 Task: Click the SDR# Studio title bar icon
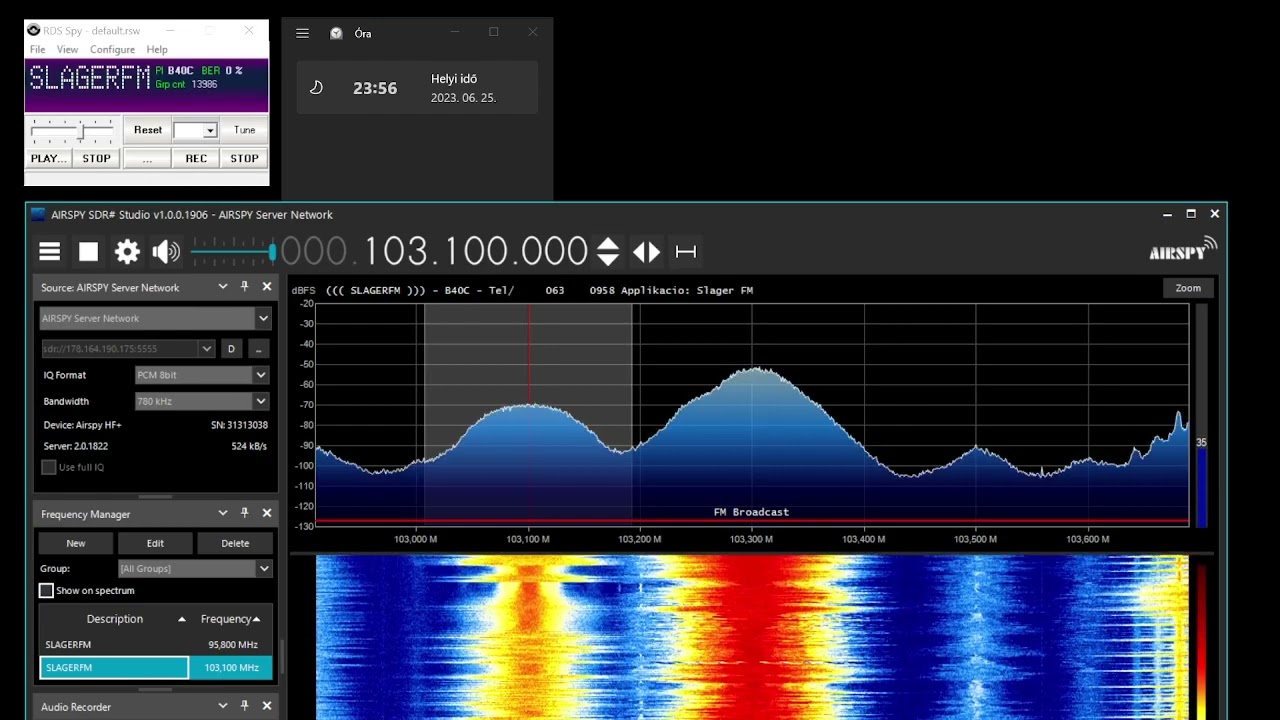point(38,214)
